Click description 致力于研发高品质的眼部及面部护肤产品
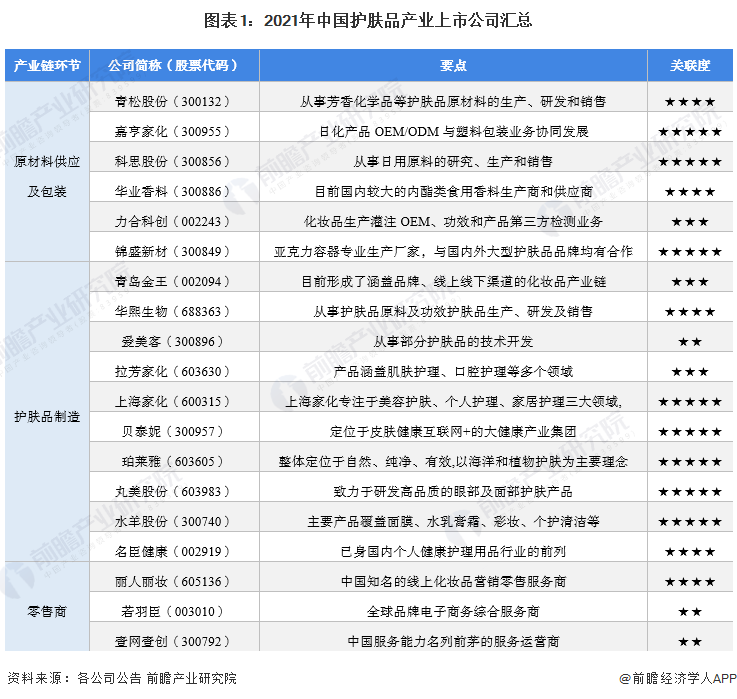Screen dimensions: 737x699 (x=453, y=492)
